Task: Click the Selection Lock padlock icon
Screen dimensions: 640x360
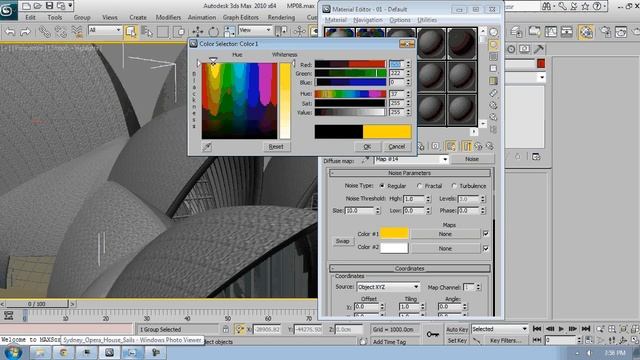Action: point(226,329)
